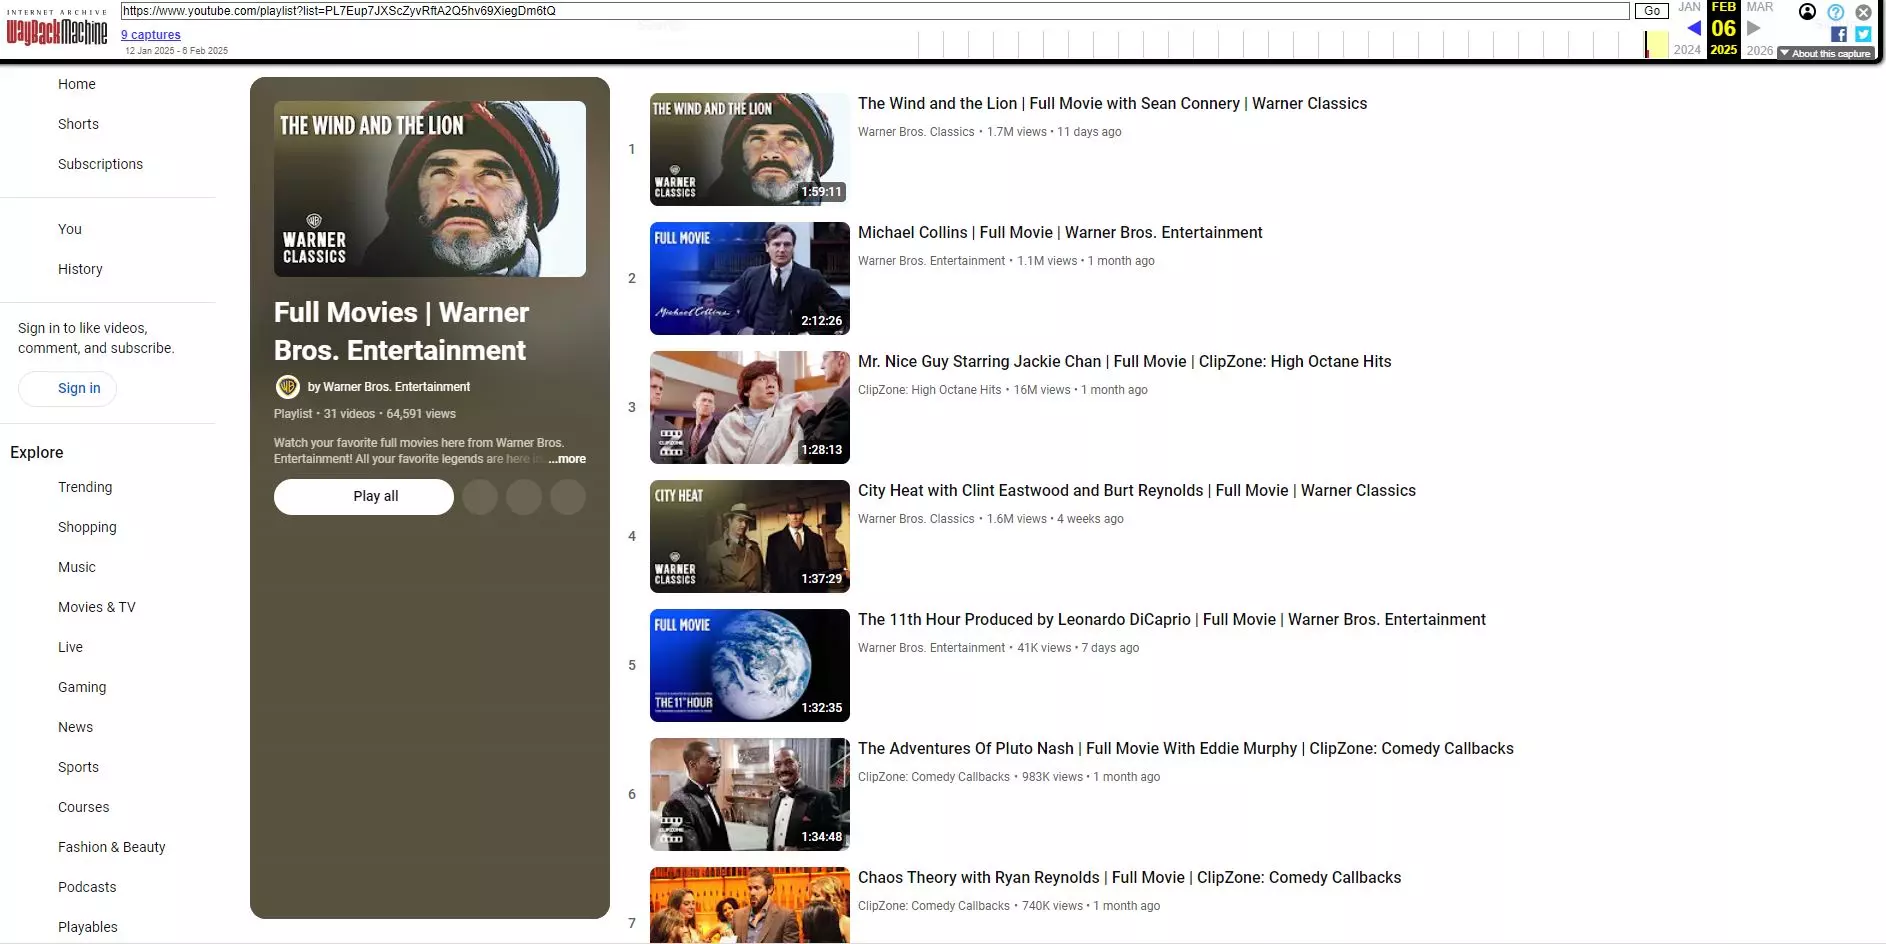The height and width of the screenshot is (944, 1886).
Task: Click the Sign in button
Action: [x=67, y=388]
